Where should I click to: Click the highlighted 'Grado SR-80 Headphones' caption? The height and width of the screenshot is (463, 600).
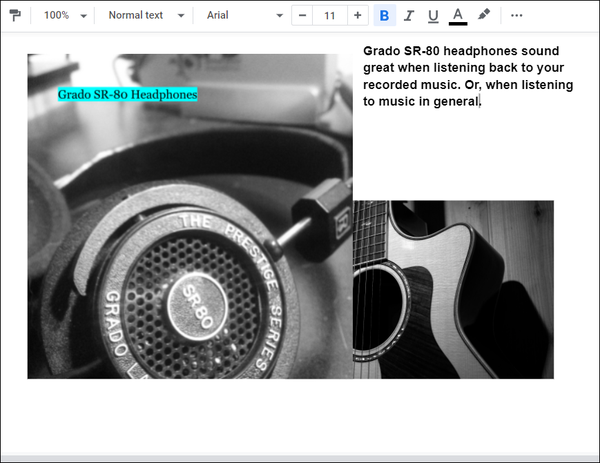pyautogui.click(x=127, y=94)
